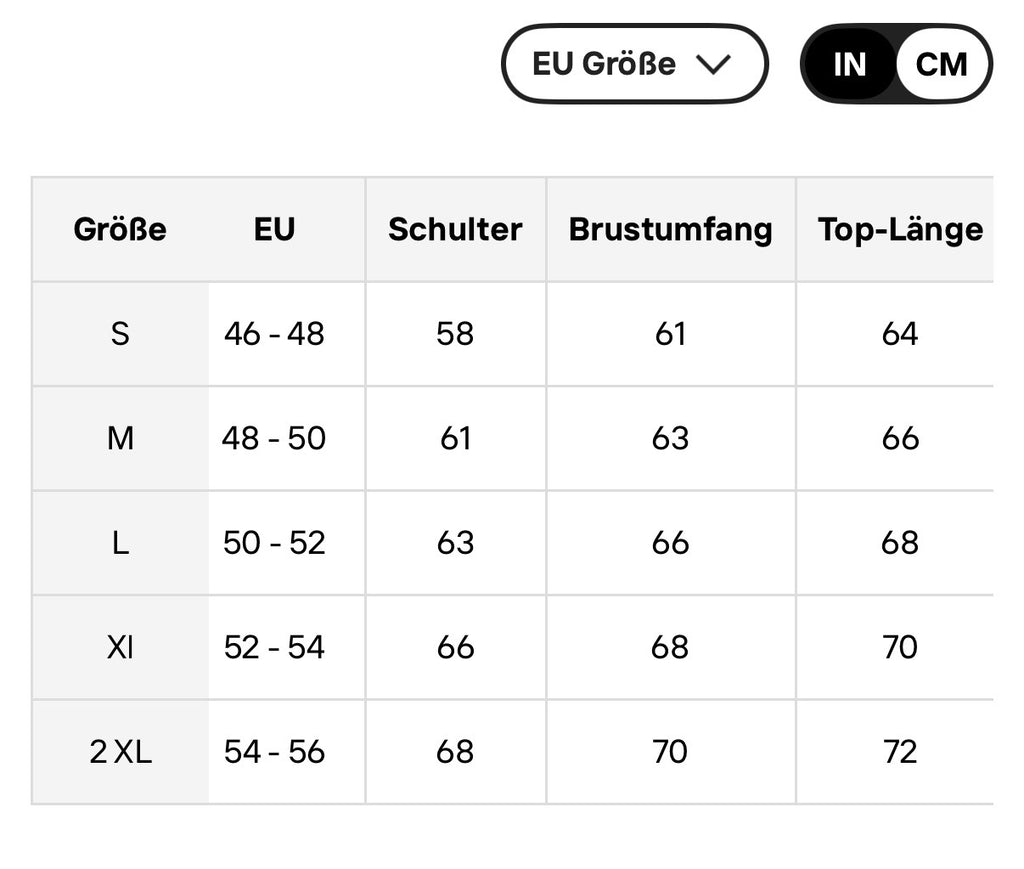Click EU range 46 - 48 cell
This screenshot has height=869, width=1024.
[274, 334]
